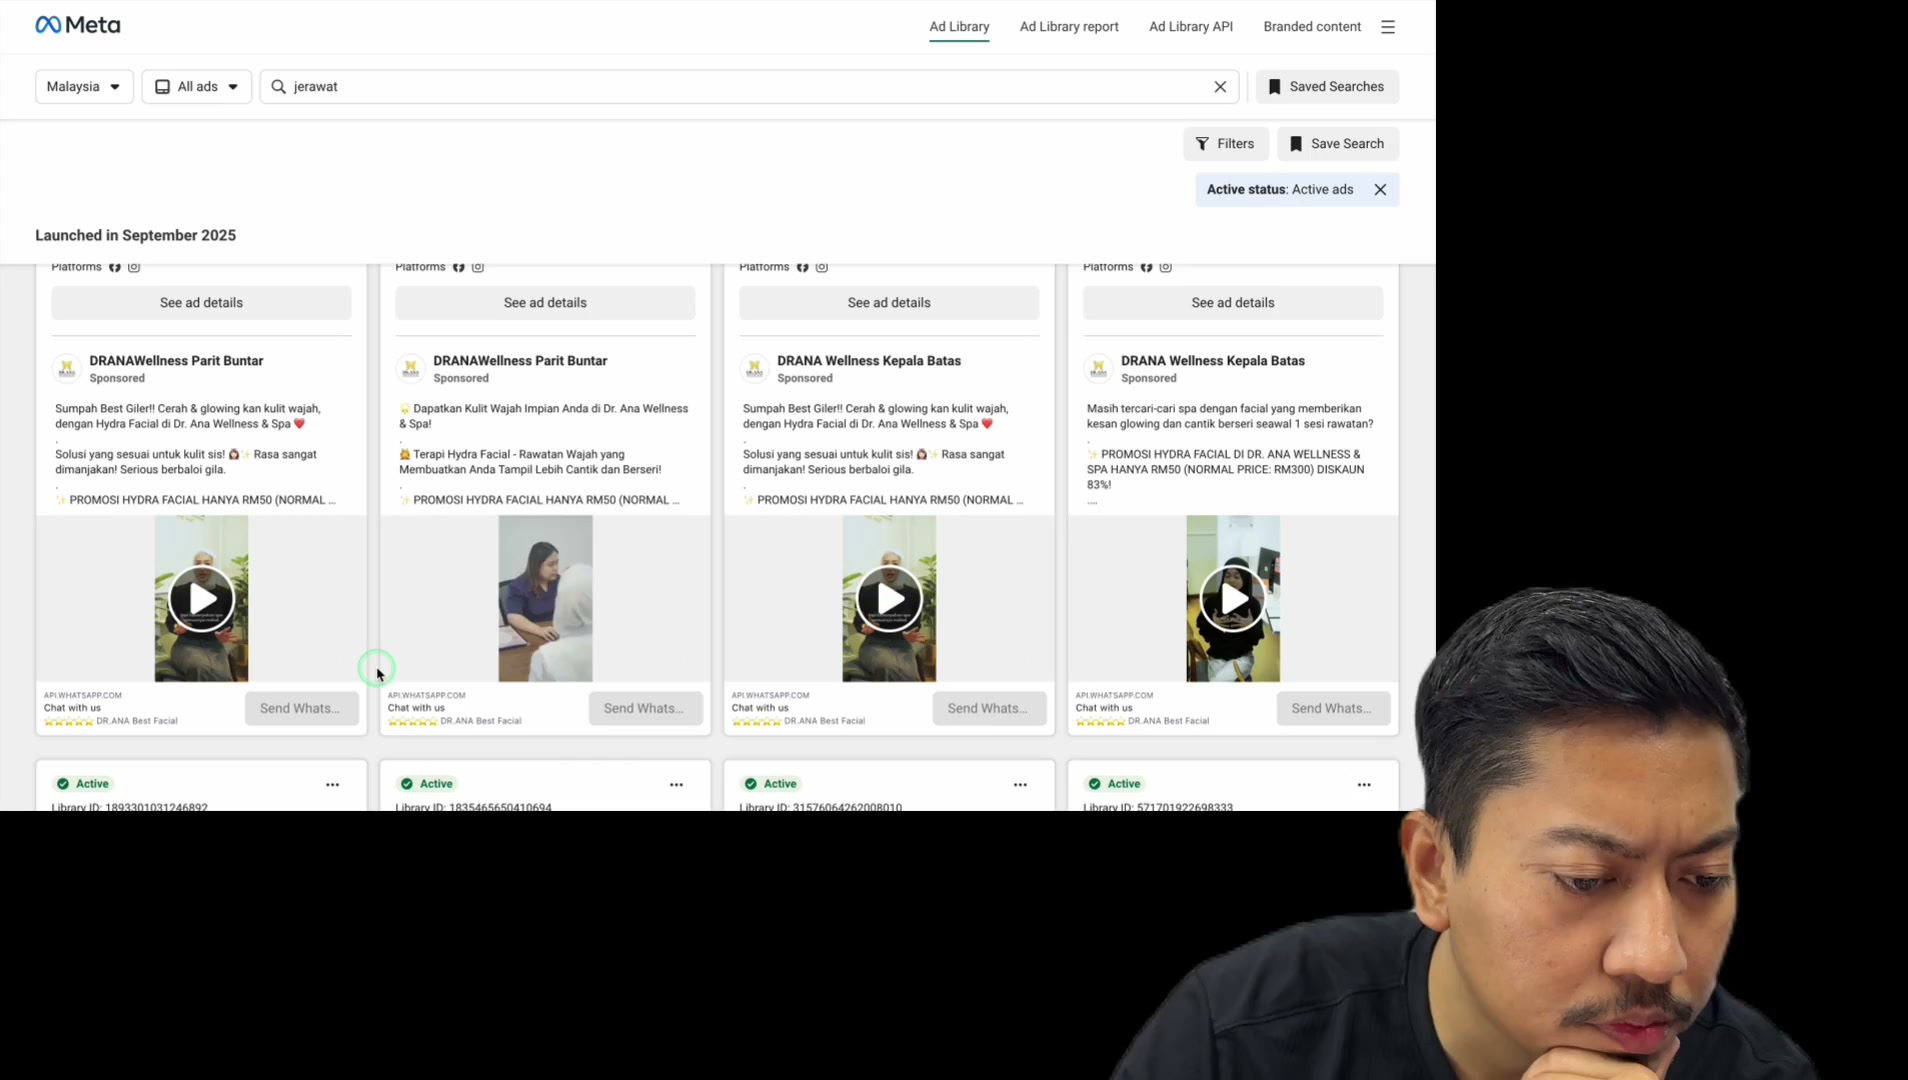Open the Filters panel
Screen dimensions: 1908x1080
(x=1225, y=144)
